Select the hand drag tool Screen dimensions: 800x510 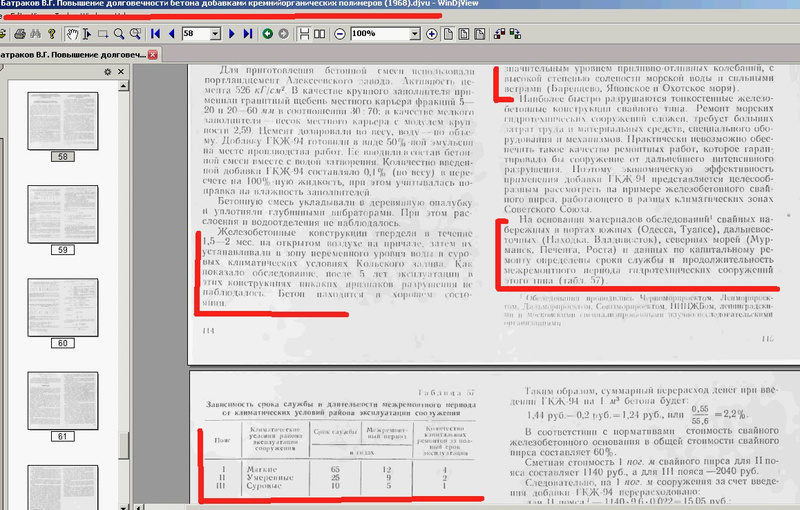(x=72, y=34)
